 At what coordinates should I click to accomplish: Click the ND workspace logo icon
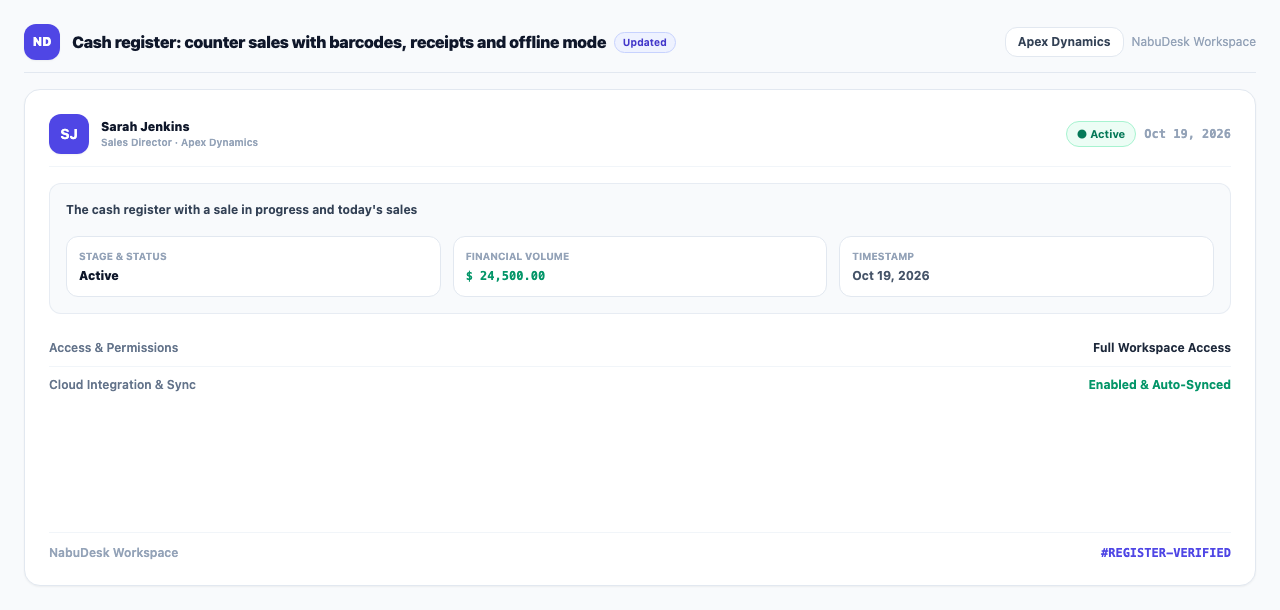tap(42, 42)
